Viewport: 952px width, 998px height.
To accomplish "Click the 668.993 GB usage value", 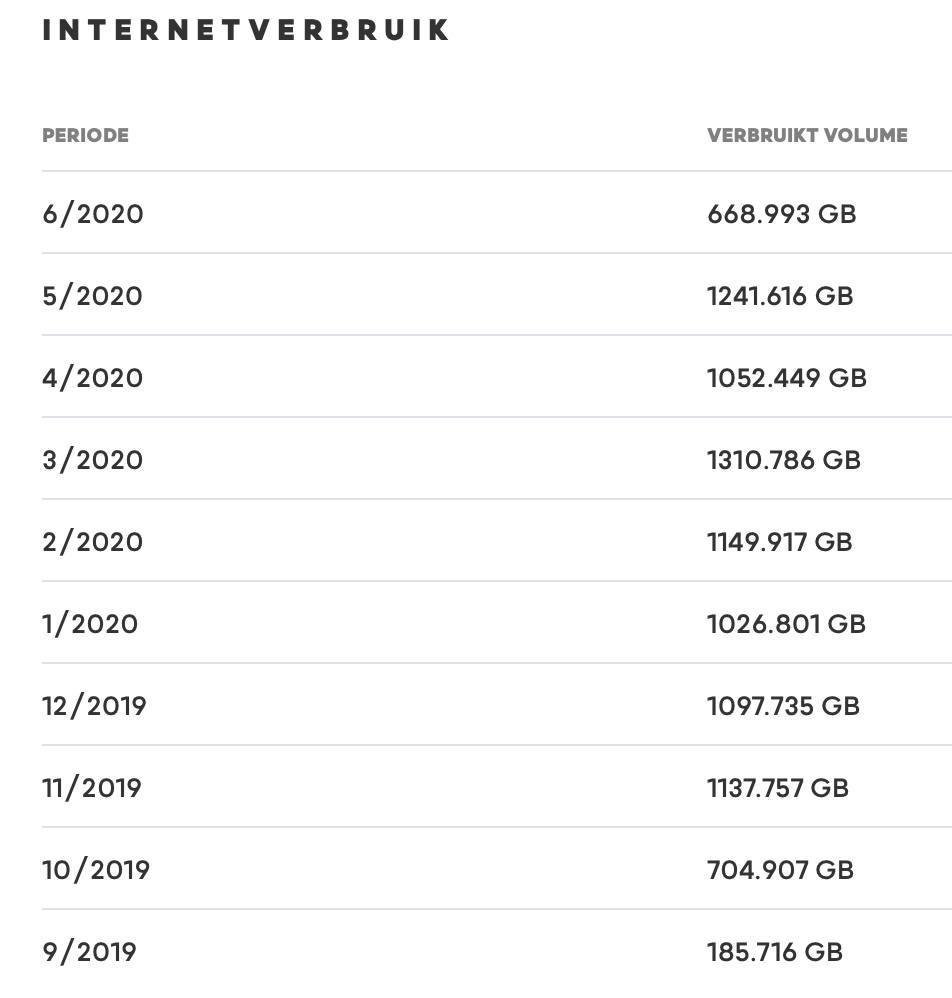I will coord(781,214).
